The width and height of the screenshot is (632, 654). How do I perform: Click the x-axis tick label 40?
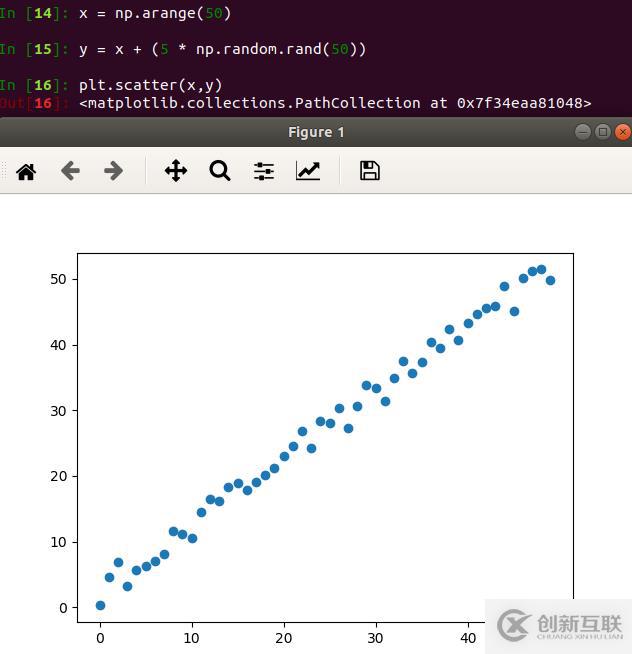coord(468,638)
